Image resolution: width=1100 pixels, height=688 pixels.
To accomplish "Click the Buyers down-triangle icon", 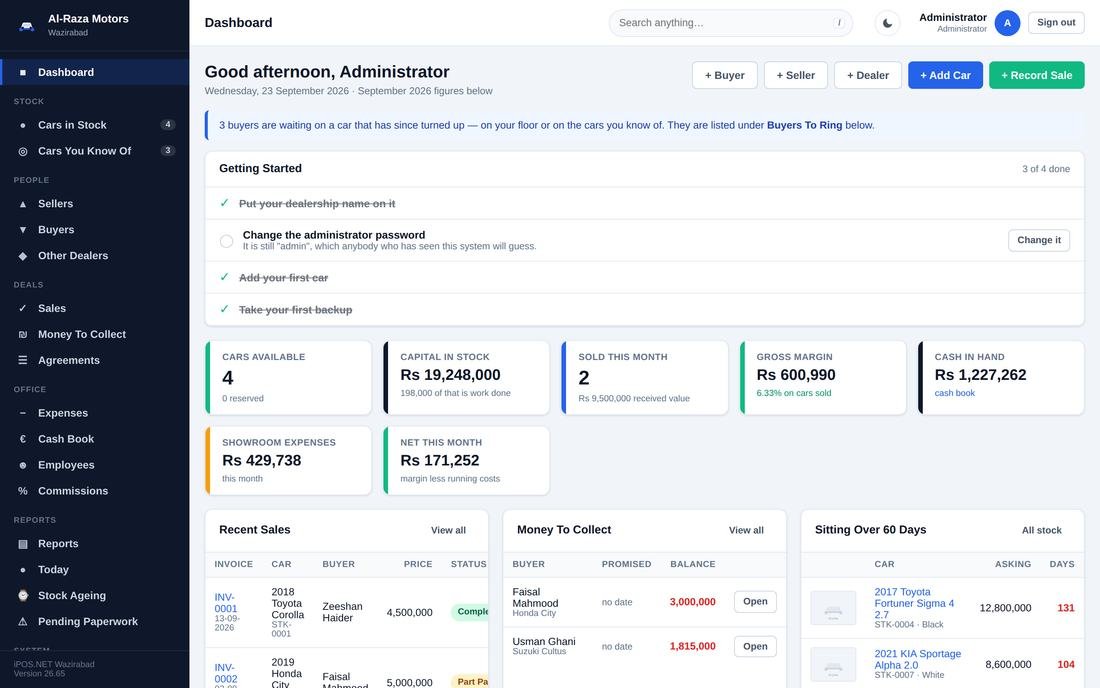I will click(22, 230).
